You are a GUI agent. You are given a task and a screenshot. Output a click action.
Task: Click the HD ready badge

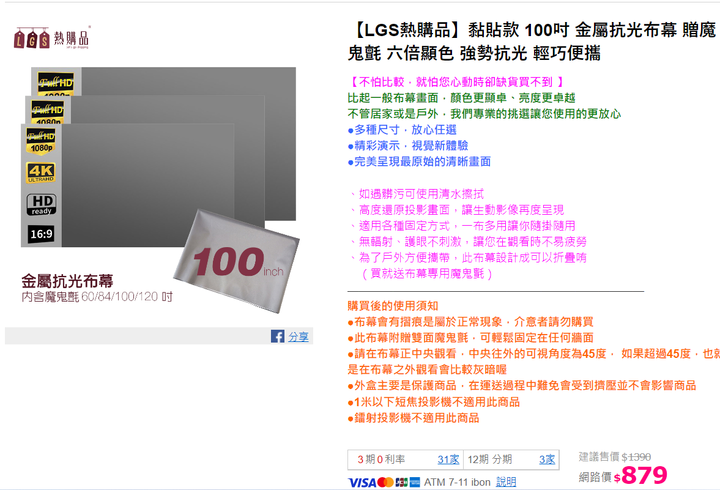(x=41, y=204)
